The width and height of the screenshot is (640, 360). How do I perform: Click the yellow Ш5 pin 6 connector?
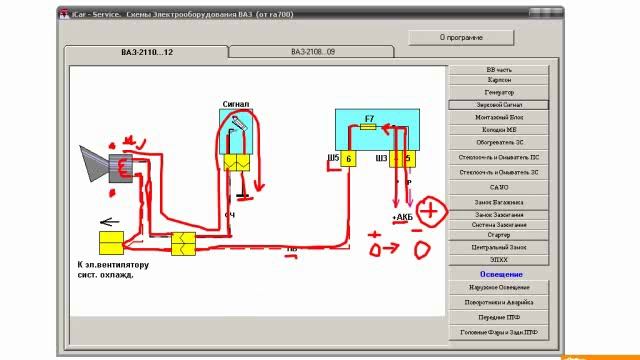tap(349, 158)
